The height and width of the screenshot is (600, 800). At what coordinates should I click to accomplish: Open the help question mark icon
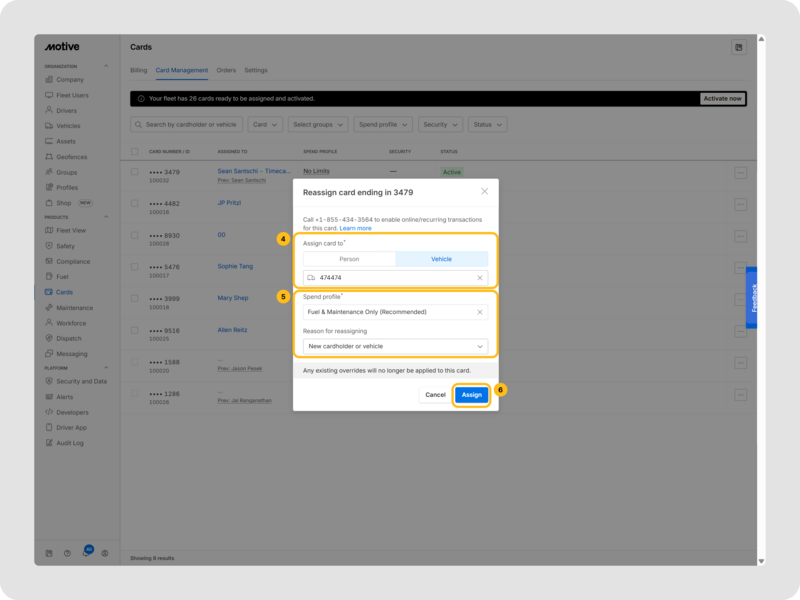(67, 553)
